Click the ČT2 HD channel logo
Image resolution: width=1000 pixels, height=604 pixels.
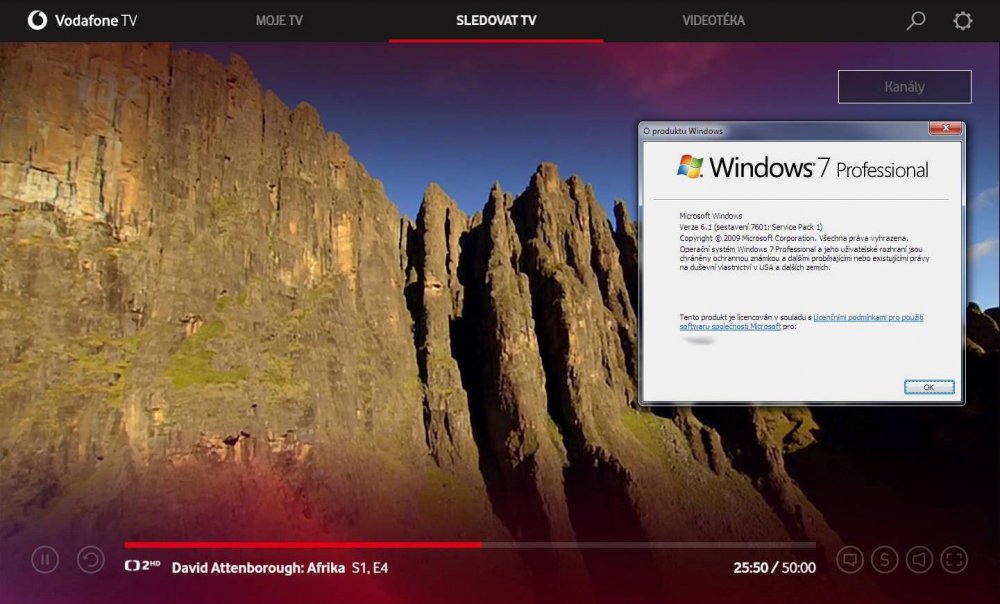click(x=142, y=566)
